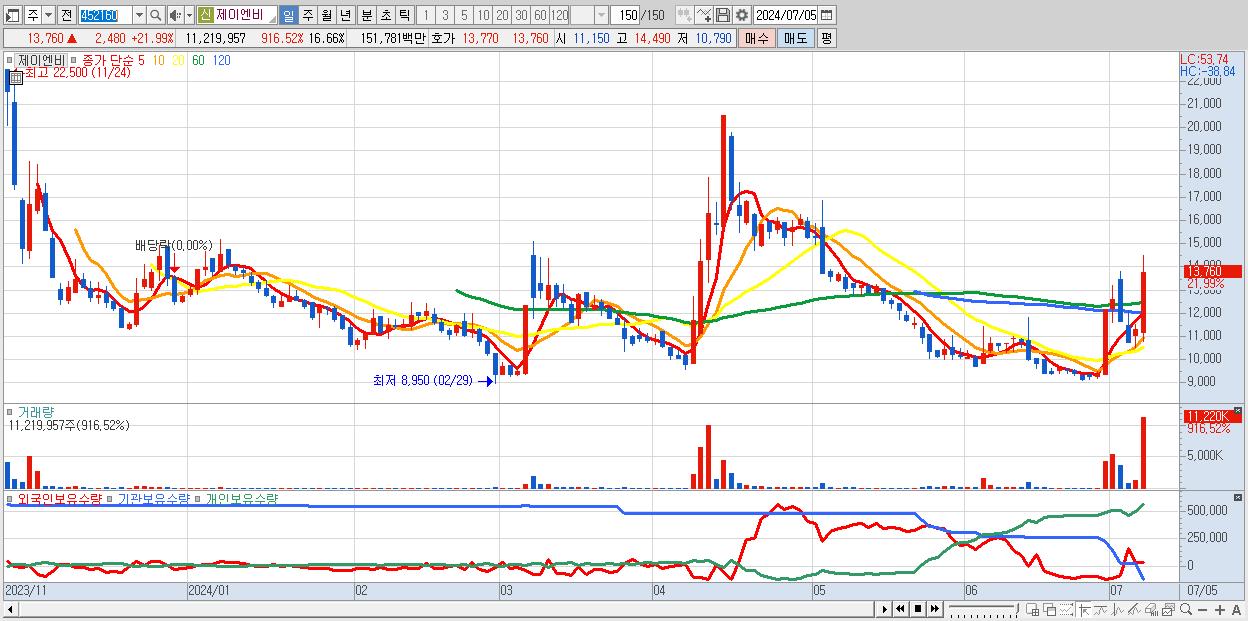Open chart settings gear icon

point(742,15)
